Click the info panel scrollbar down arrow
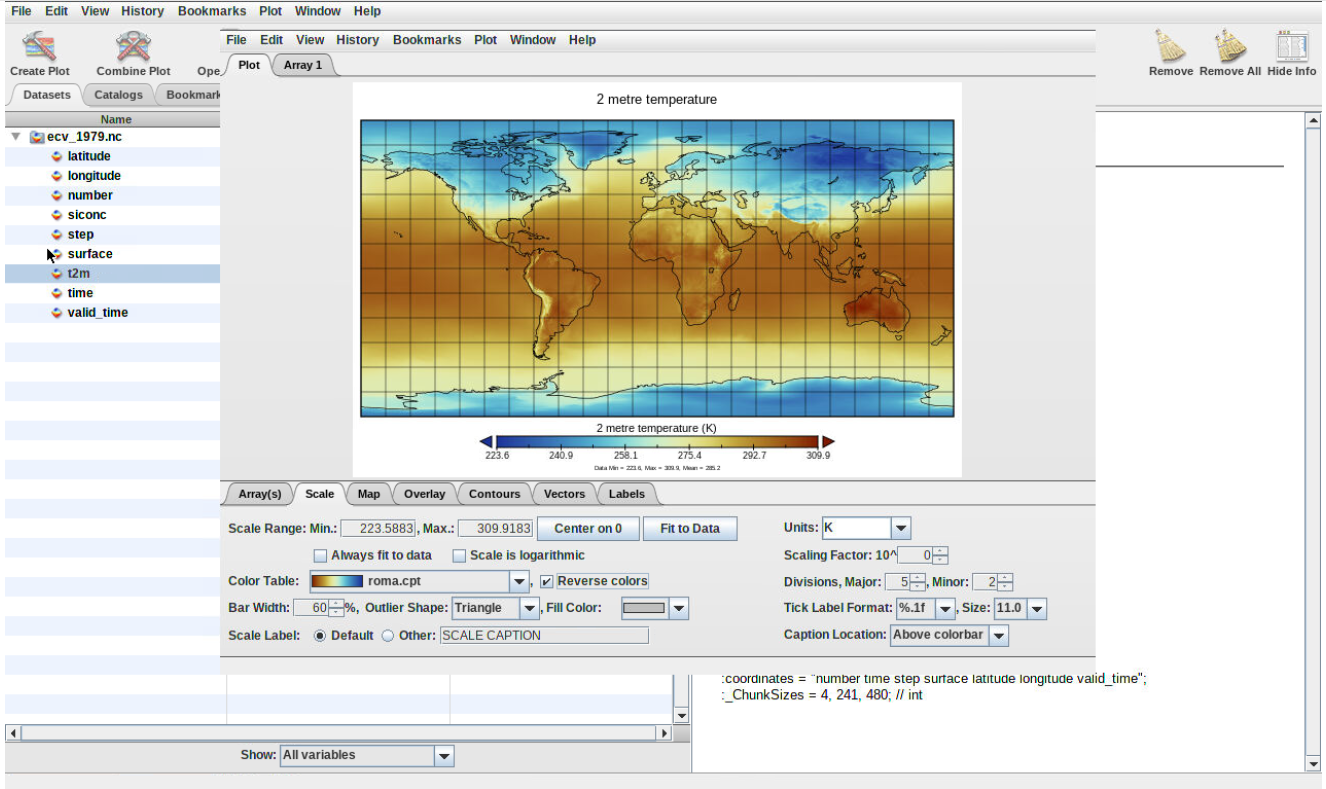Viewport: 1326px width, 789px height. [x=1314, y=764]
